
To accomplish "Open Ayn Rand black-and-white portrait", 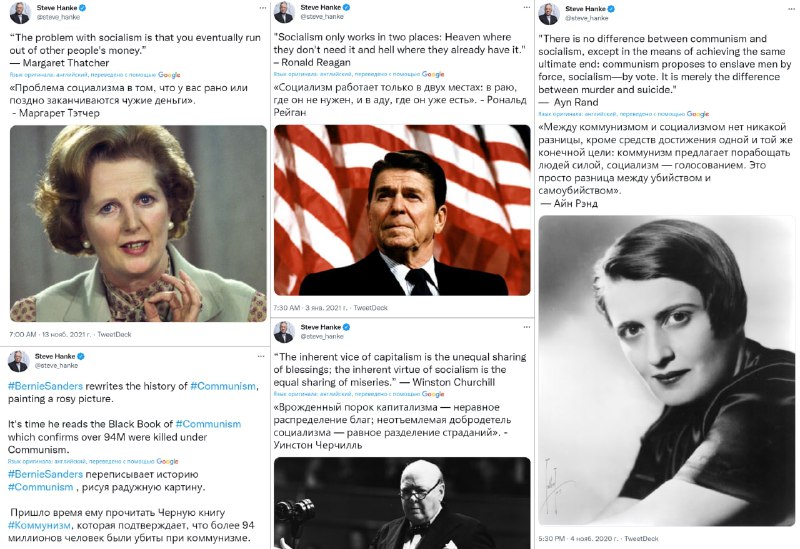I will 666,370.
